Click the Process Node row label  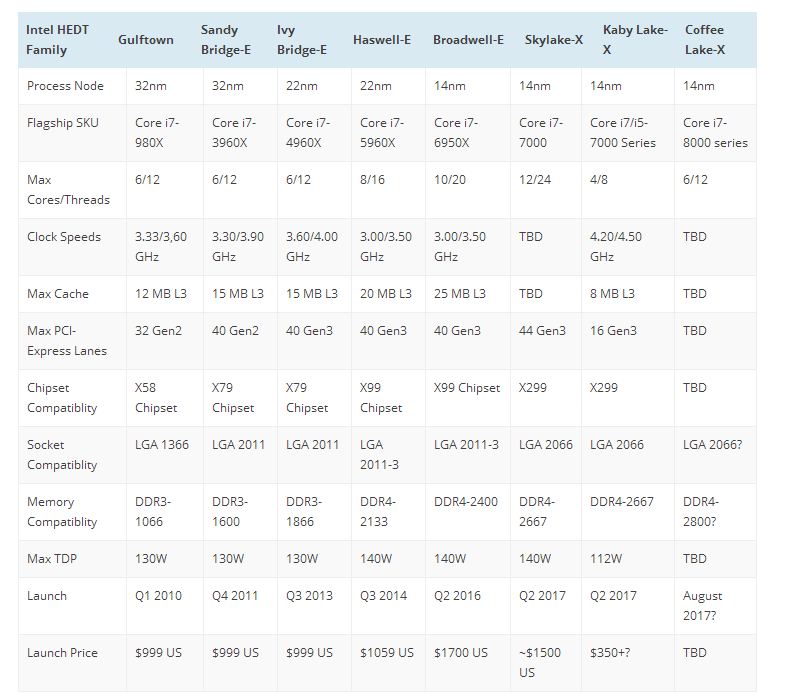(x=65, y=86)
